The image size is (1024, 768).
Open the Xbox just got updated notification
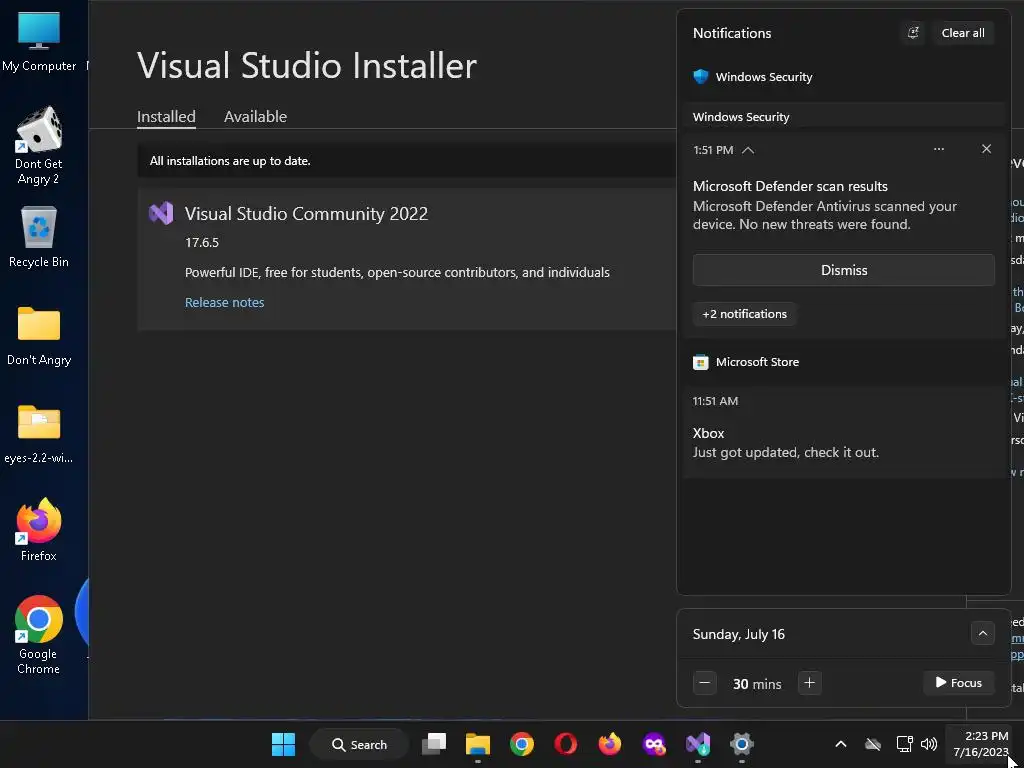click(844, 432)
